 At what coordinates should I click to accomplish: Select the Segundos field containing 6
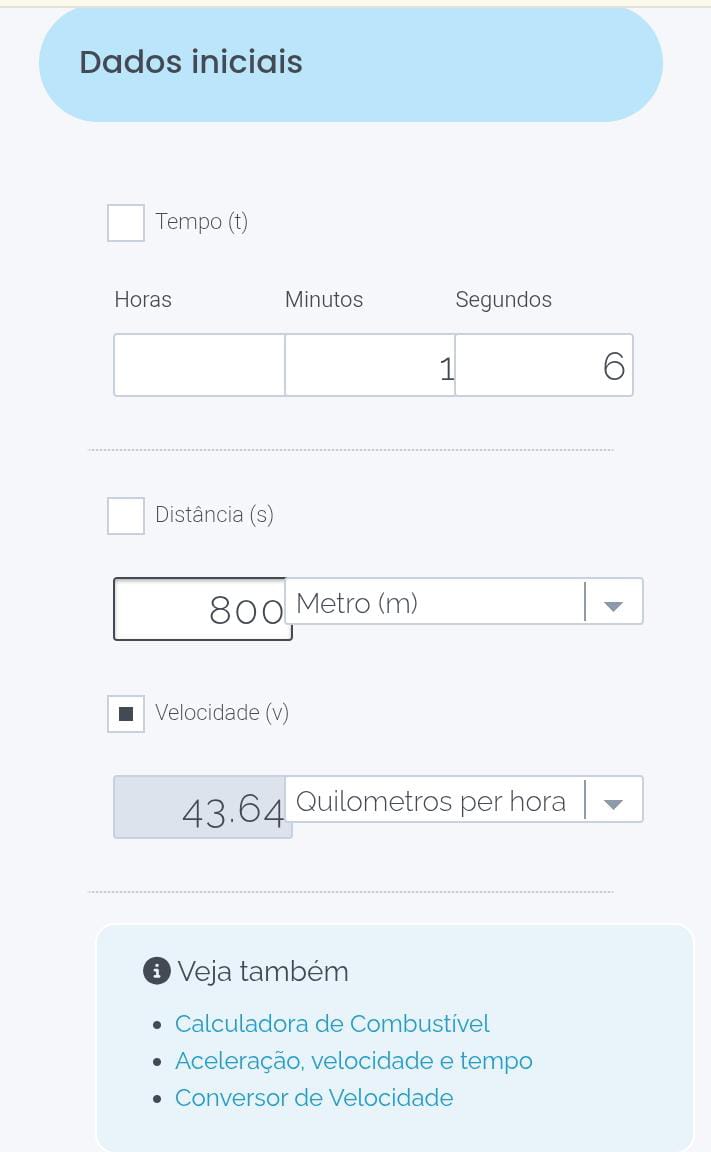click(x=544, y=365)
